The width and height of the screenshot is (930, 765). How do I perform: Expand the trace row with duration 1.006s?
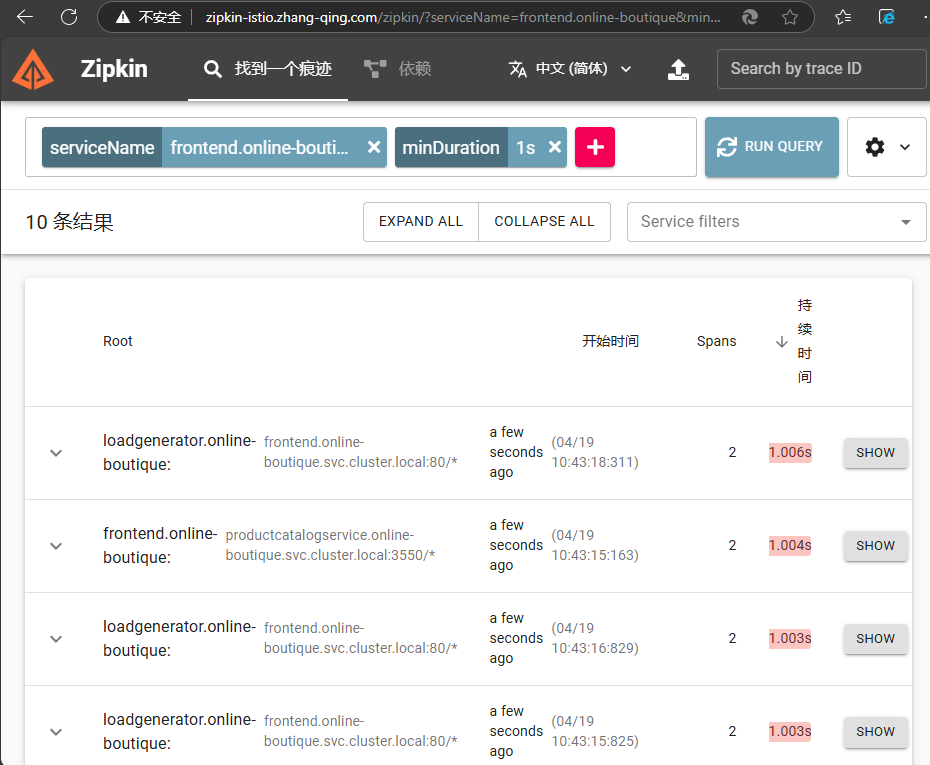[x=56, y=453]
